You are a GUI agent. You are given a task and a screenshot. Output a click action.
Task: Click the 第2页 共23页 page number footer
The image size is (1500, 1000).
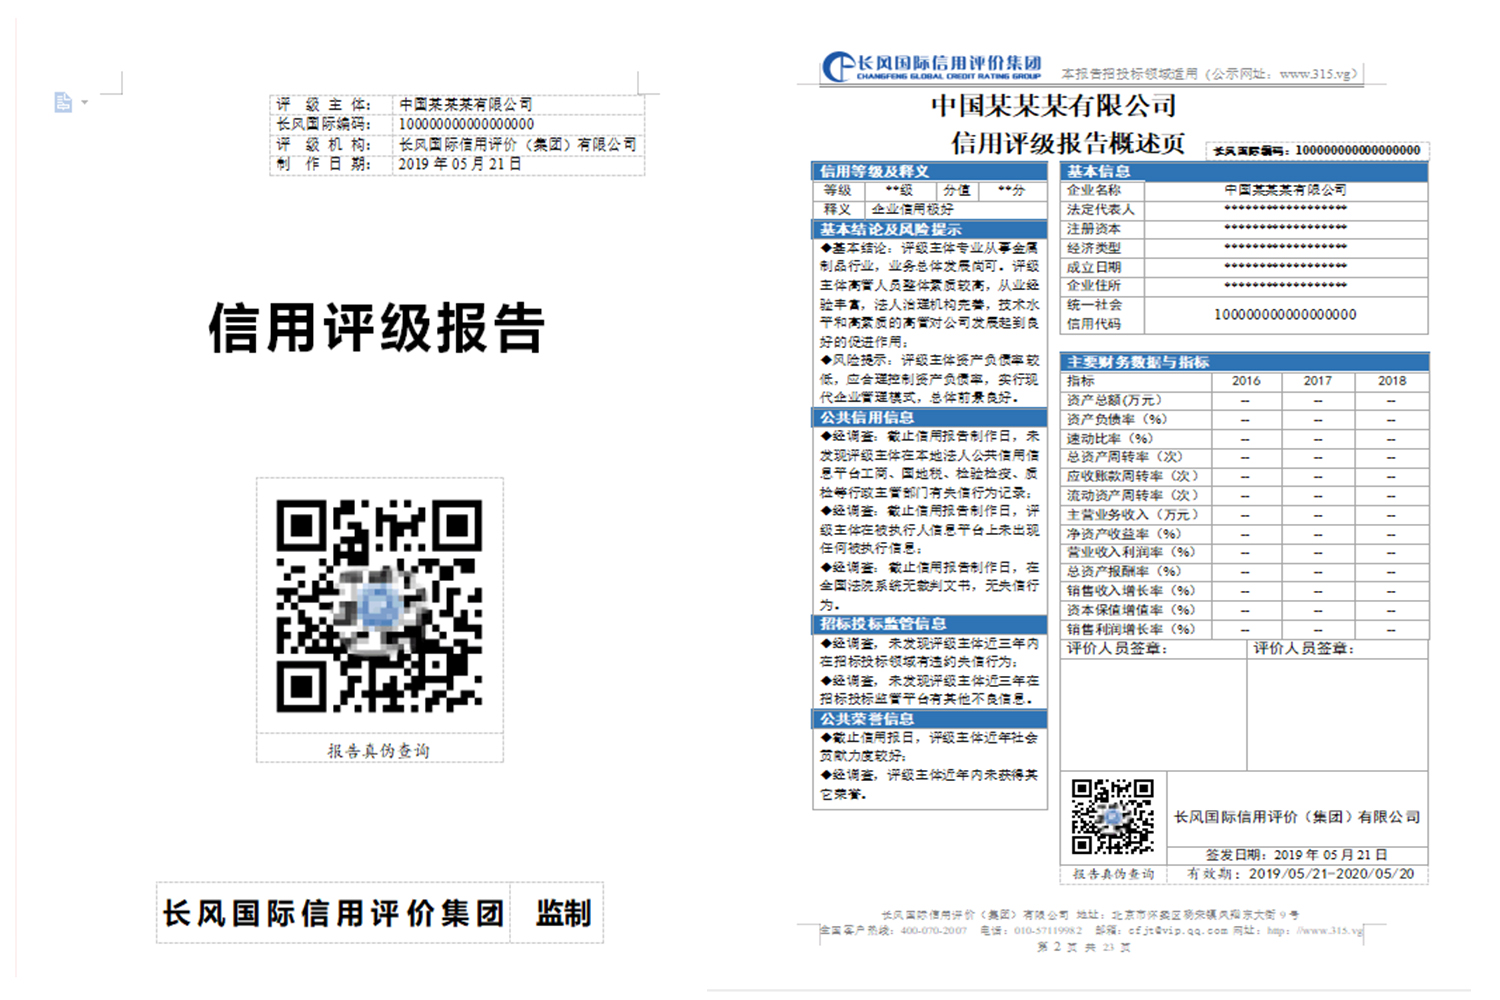(1084, 947)
